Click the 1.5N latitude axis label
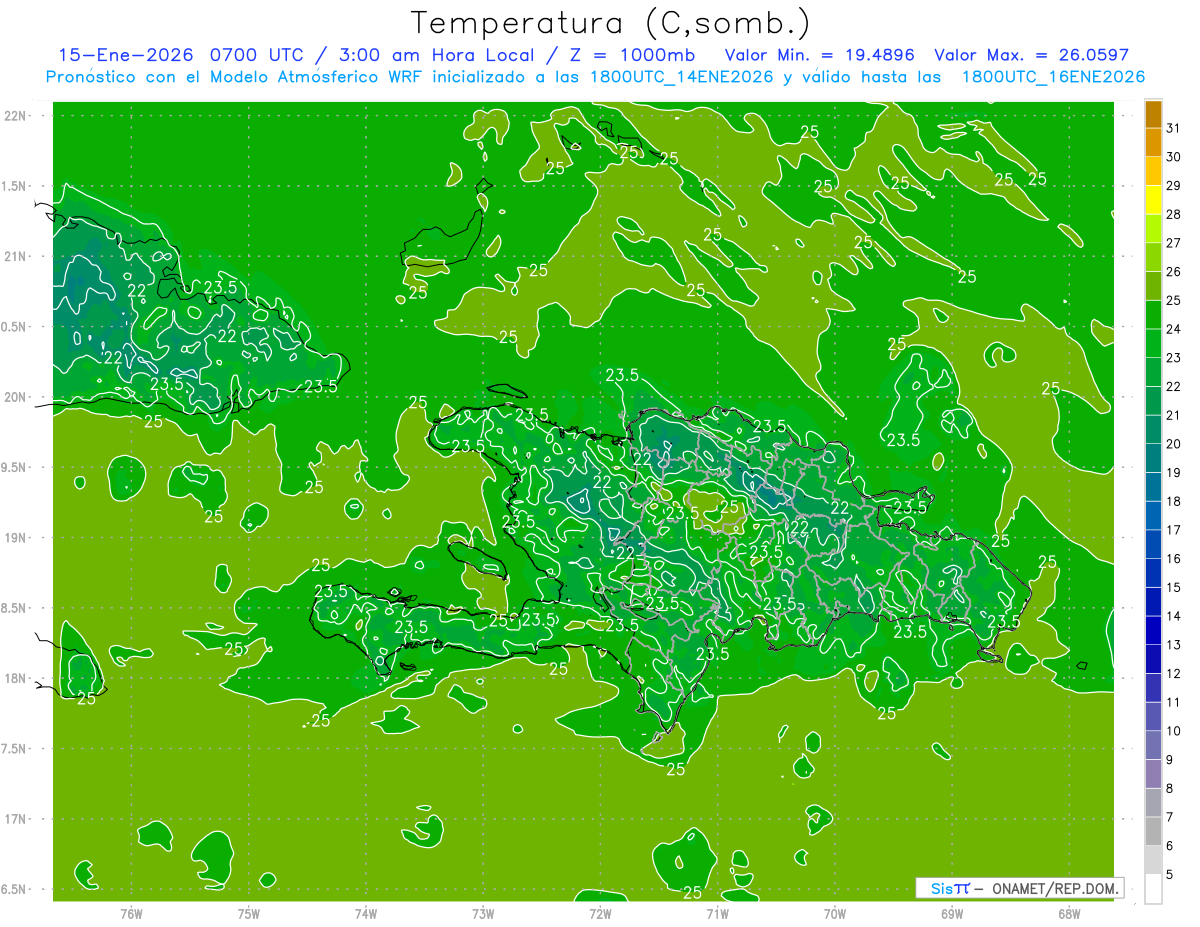This screenshot has height=927, width=1200. (14, 186)
